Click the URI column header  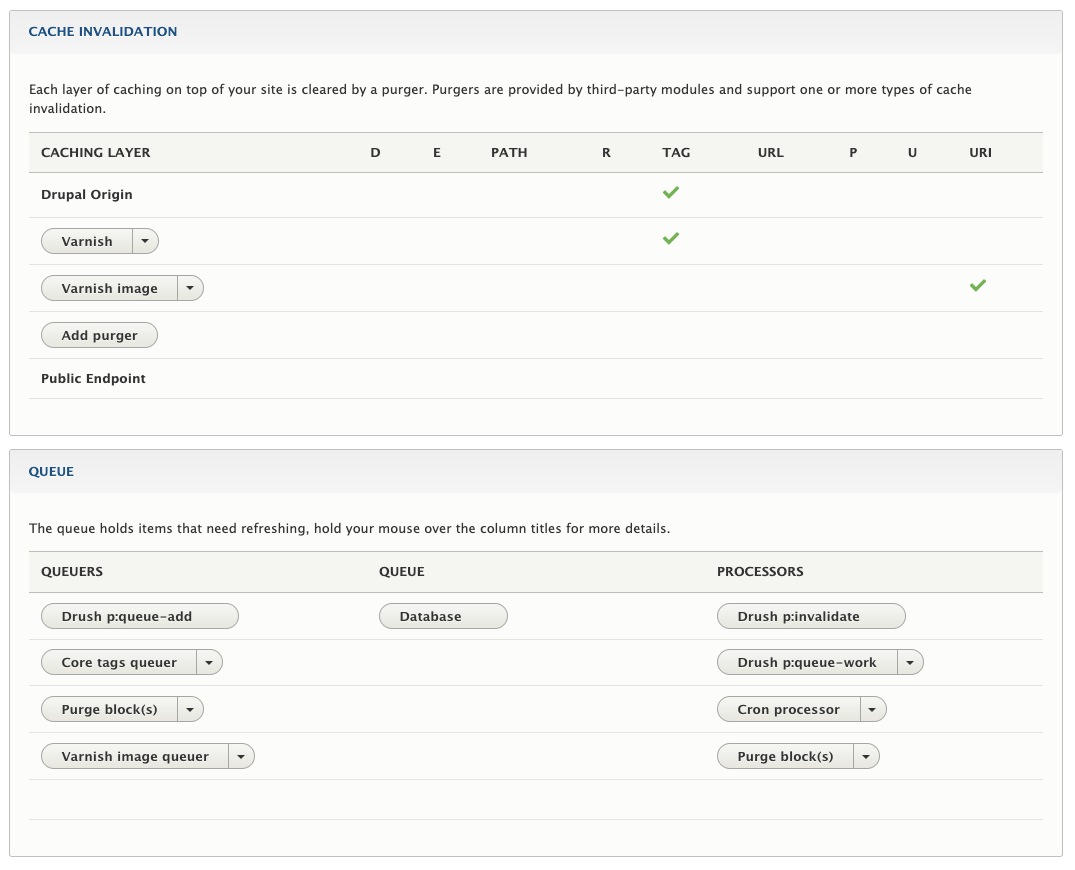coord(980,153)
